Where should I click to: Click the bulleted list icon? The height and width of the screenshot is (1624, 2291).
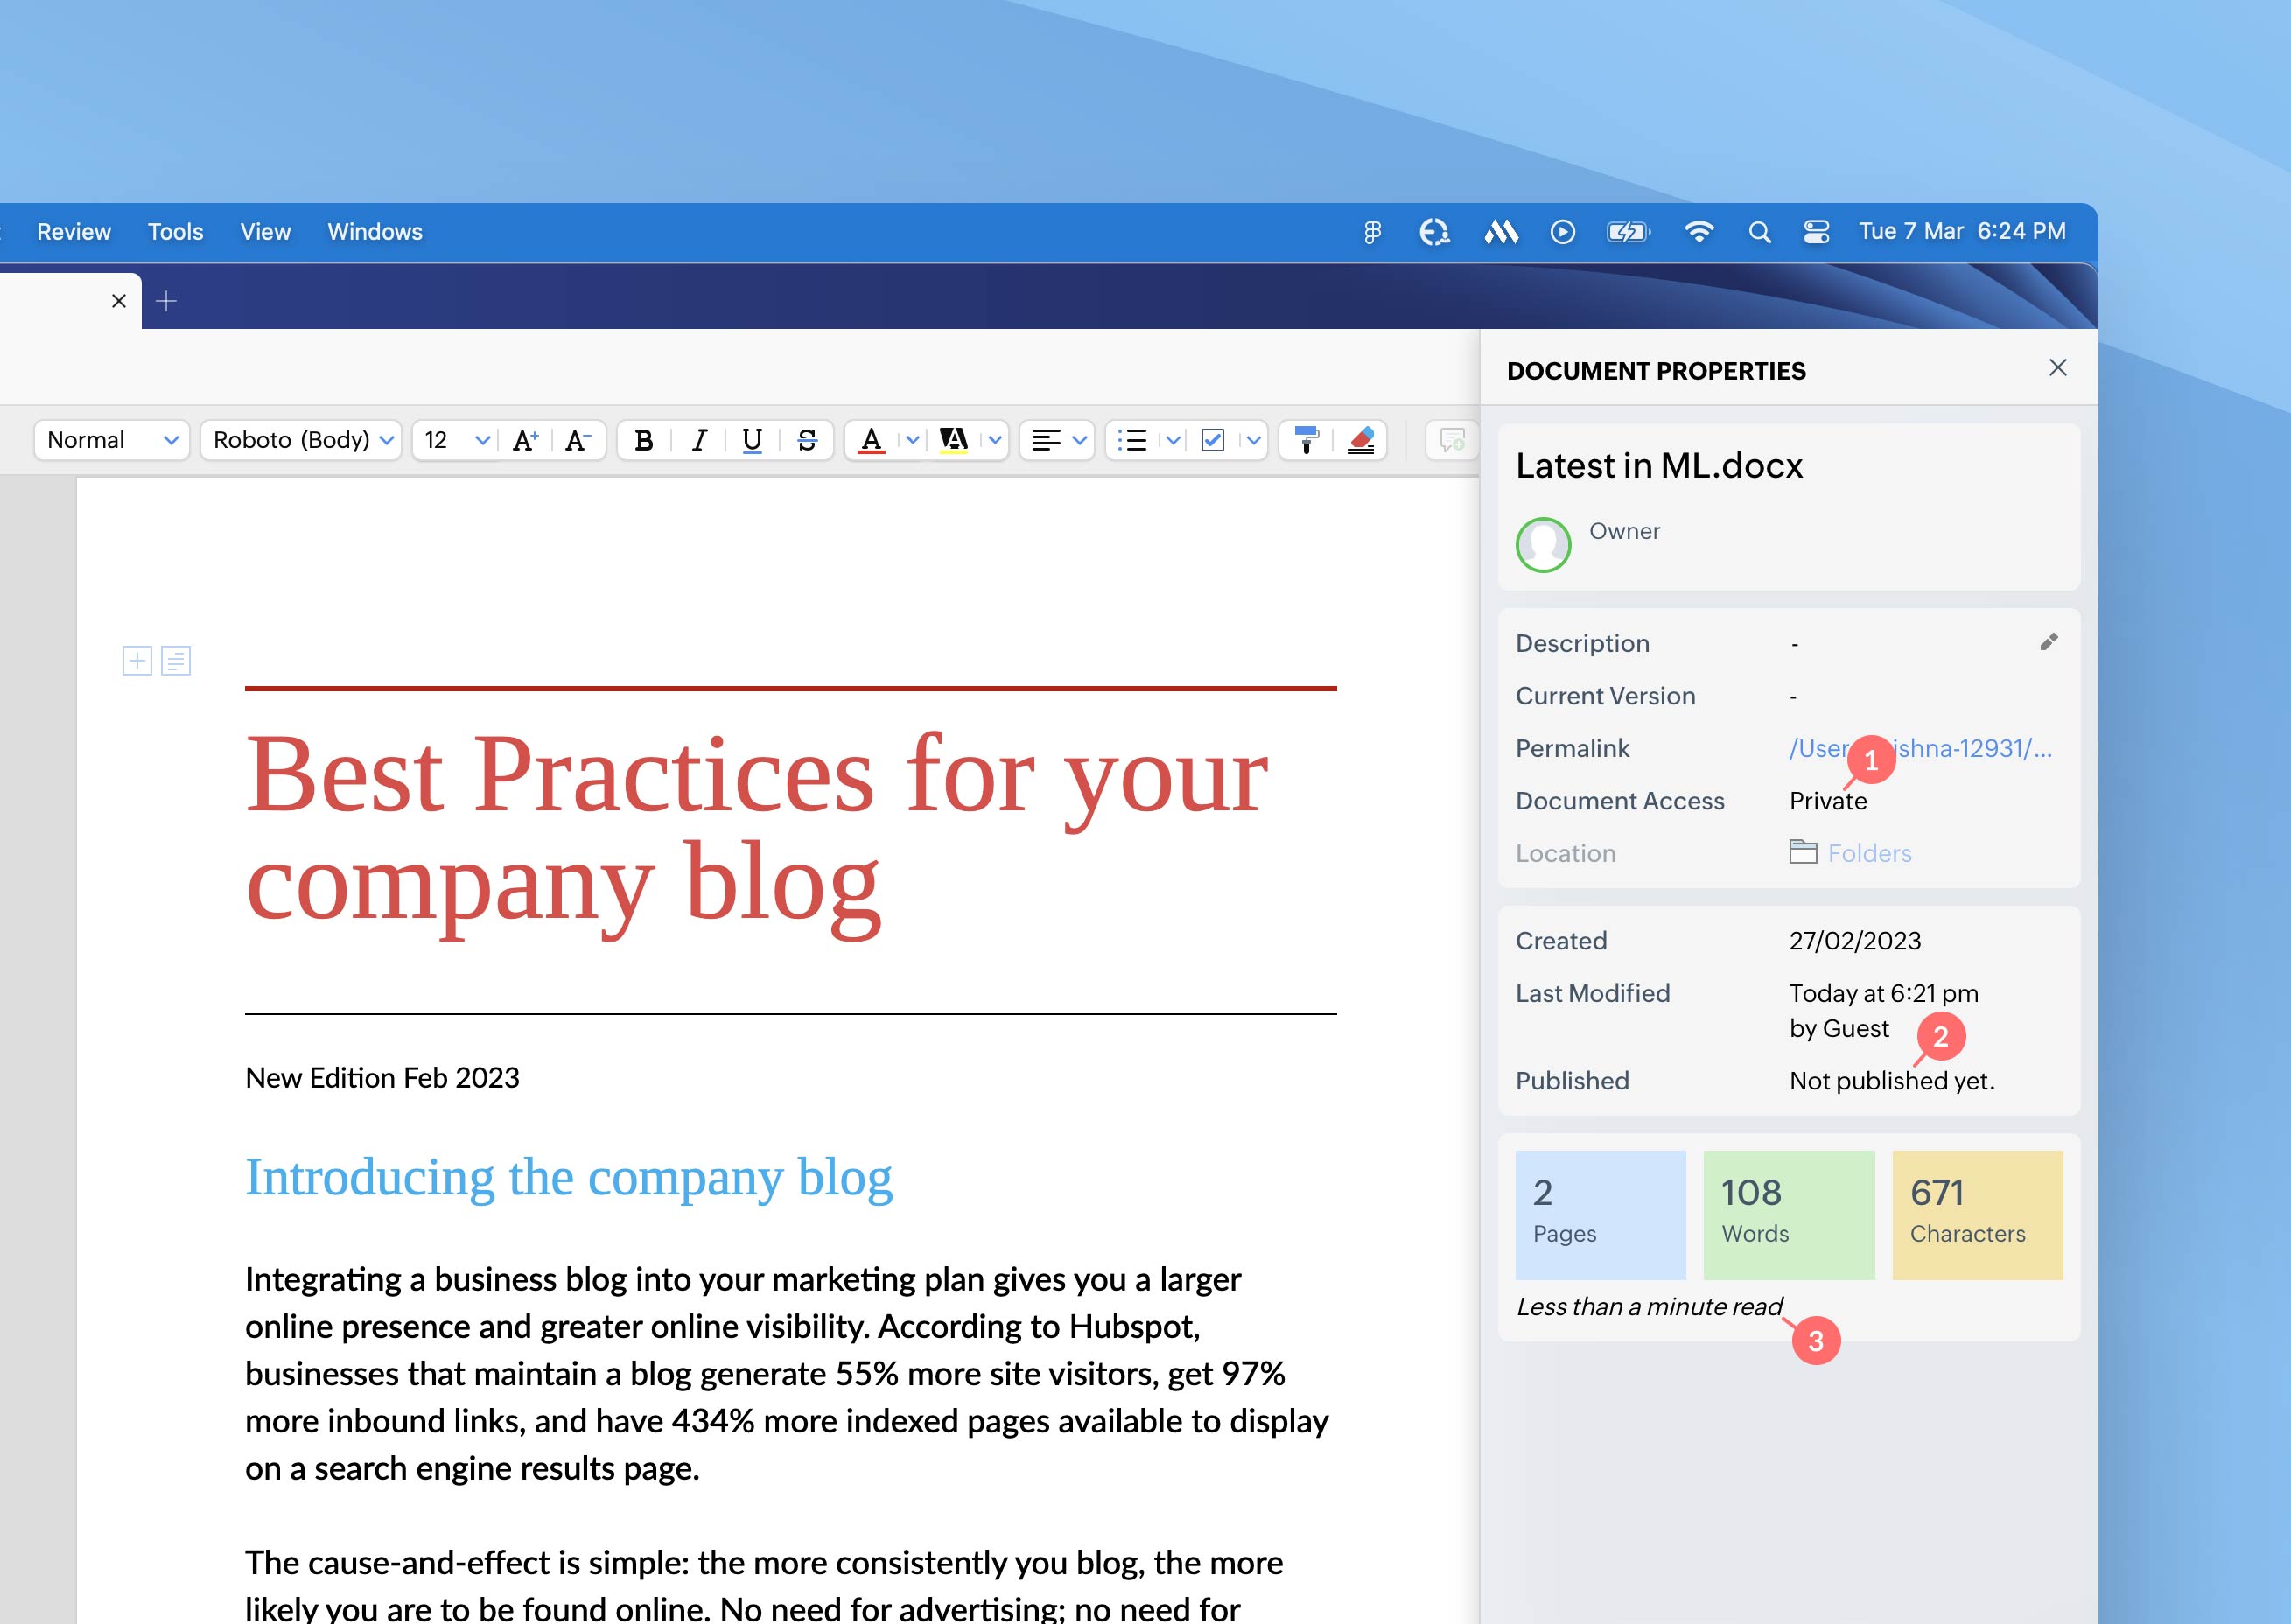pyautogui.click(x=1132, y=440)
